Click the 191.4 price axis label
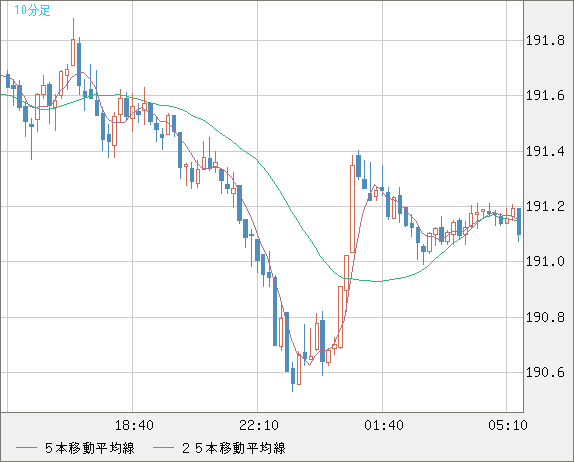This screenshot has height=462, width=574. pyautogui.click(x=545, y=151)
